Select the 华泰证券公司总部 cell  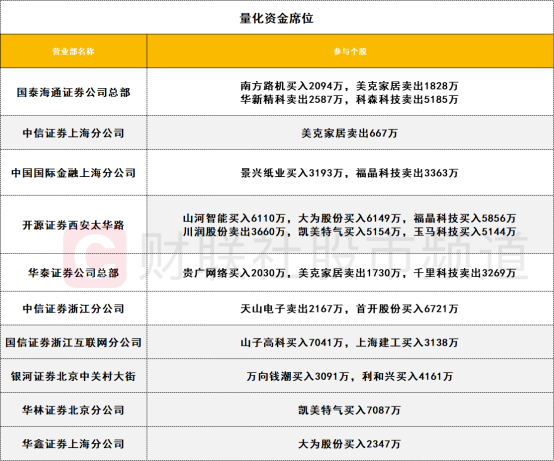click(73, 273)
